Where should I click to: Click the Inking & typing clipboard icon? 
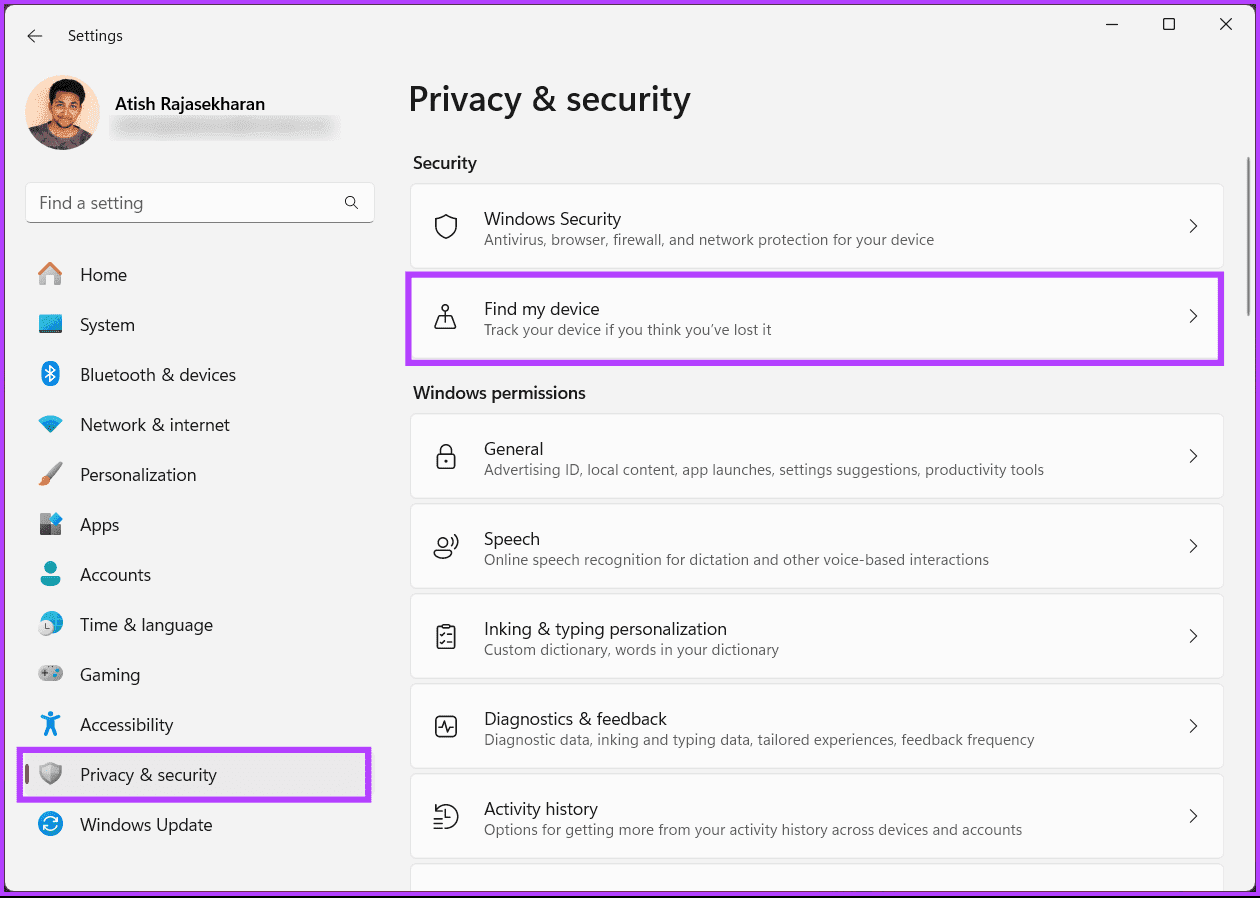pyautogui.click(x=446, y=636)
